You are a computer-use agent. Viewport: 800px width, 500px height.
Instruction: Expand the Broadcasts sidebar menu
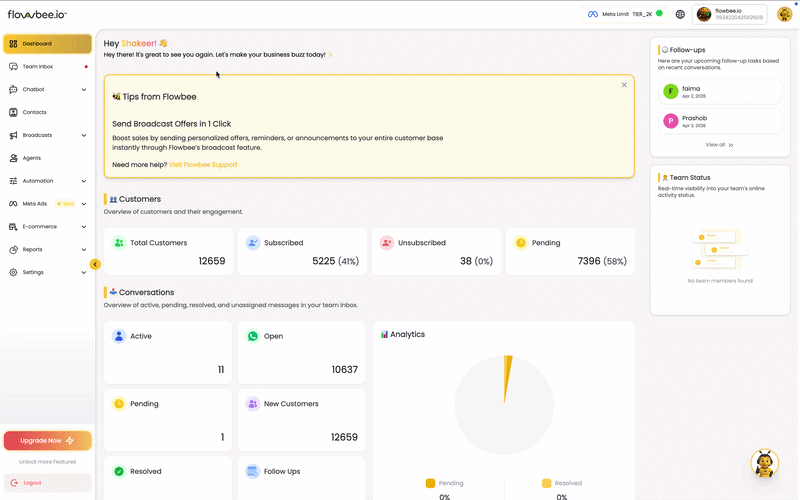click(83, 135)
